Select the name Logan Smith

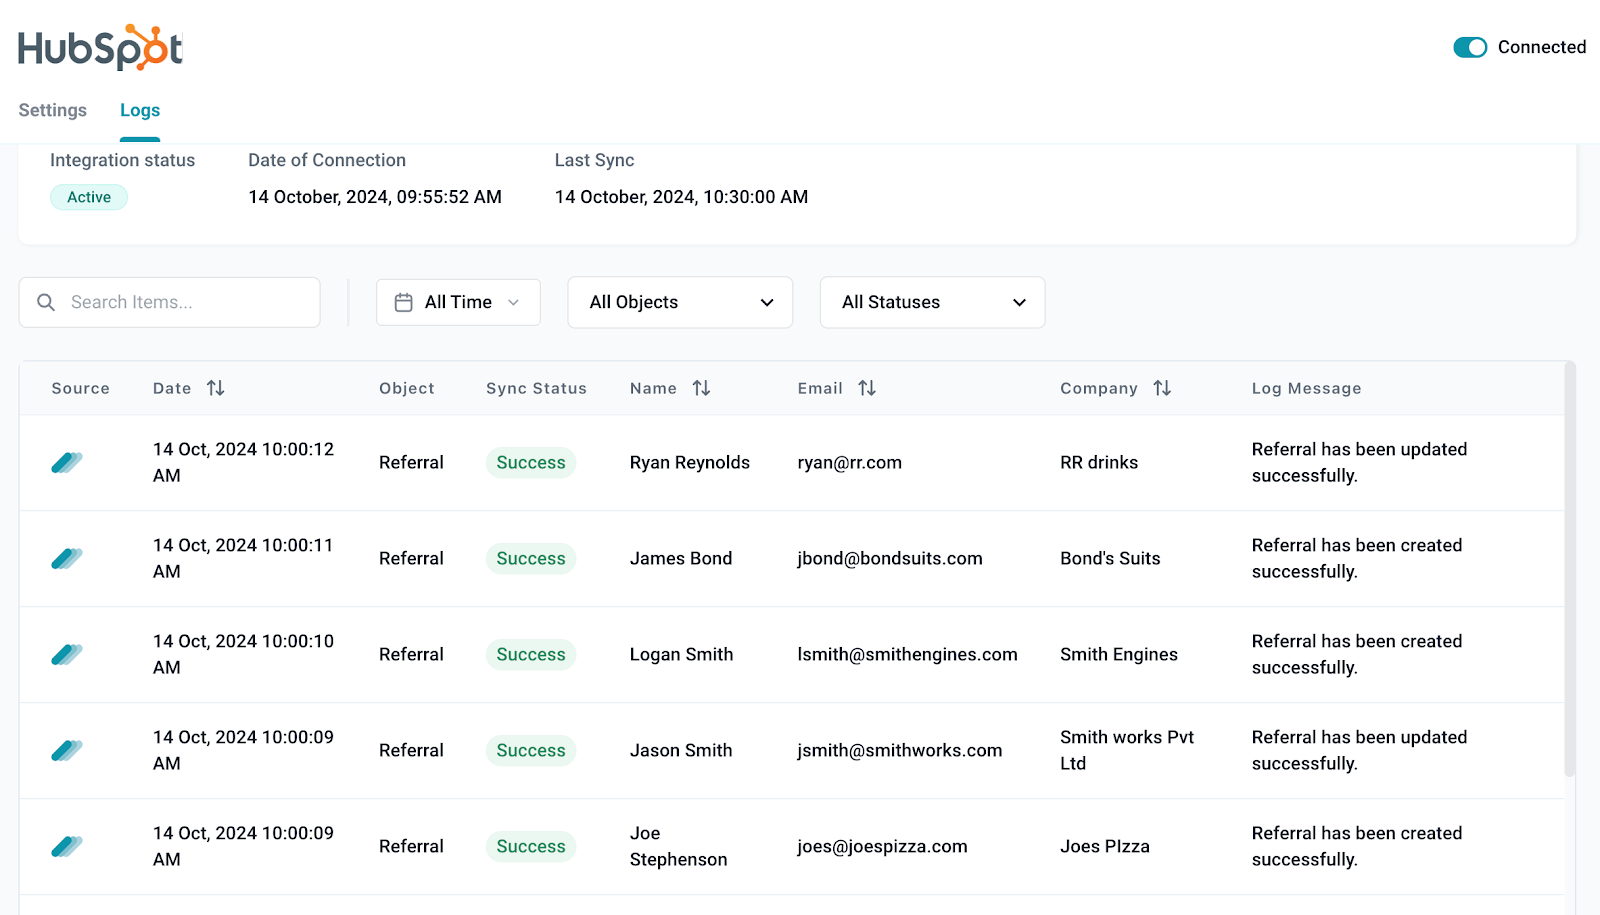[682, 654]
